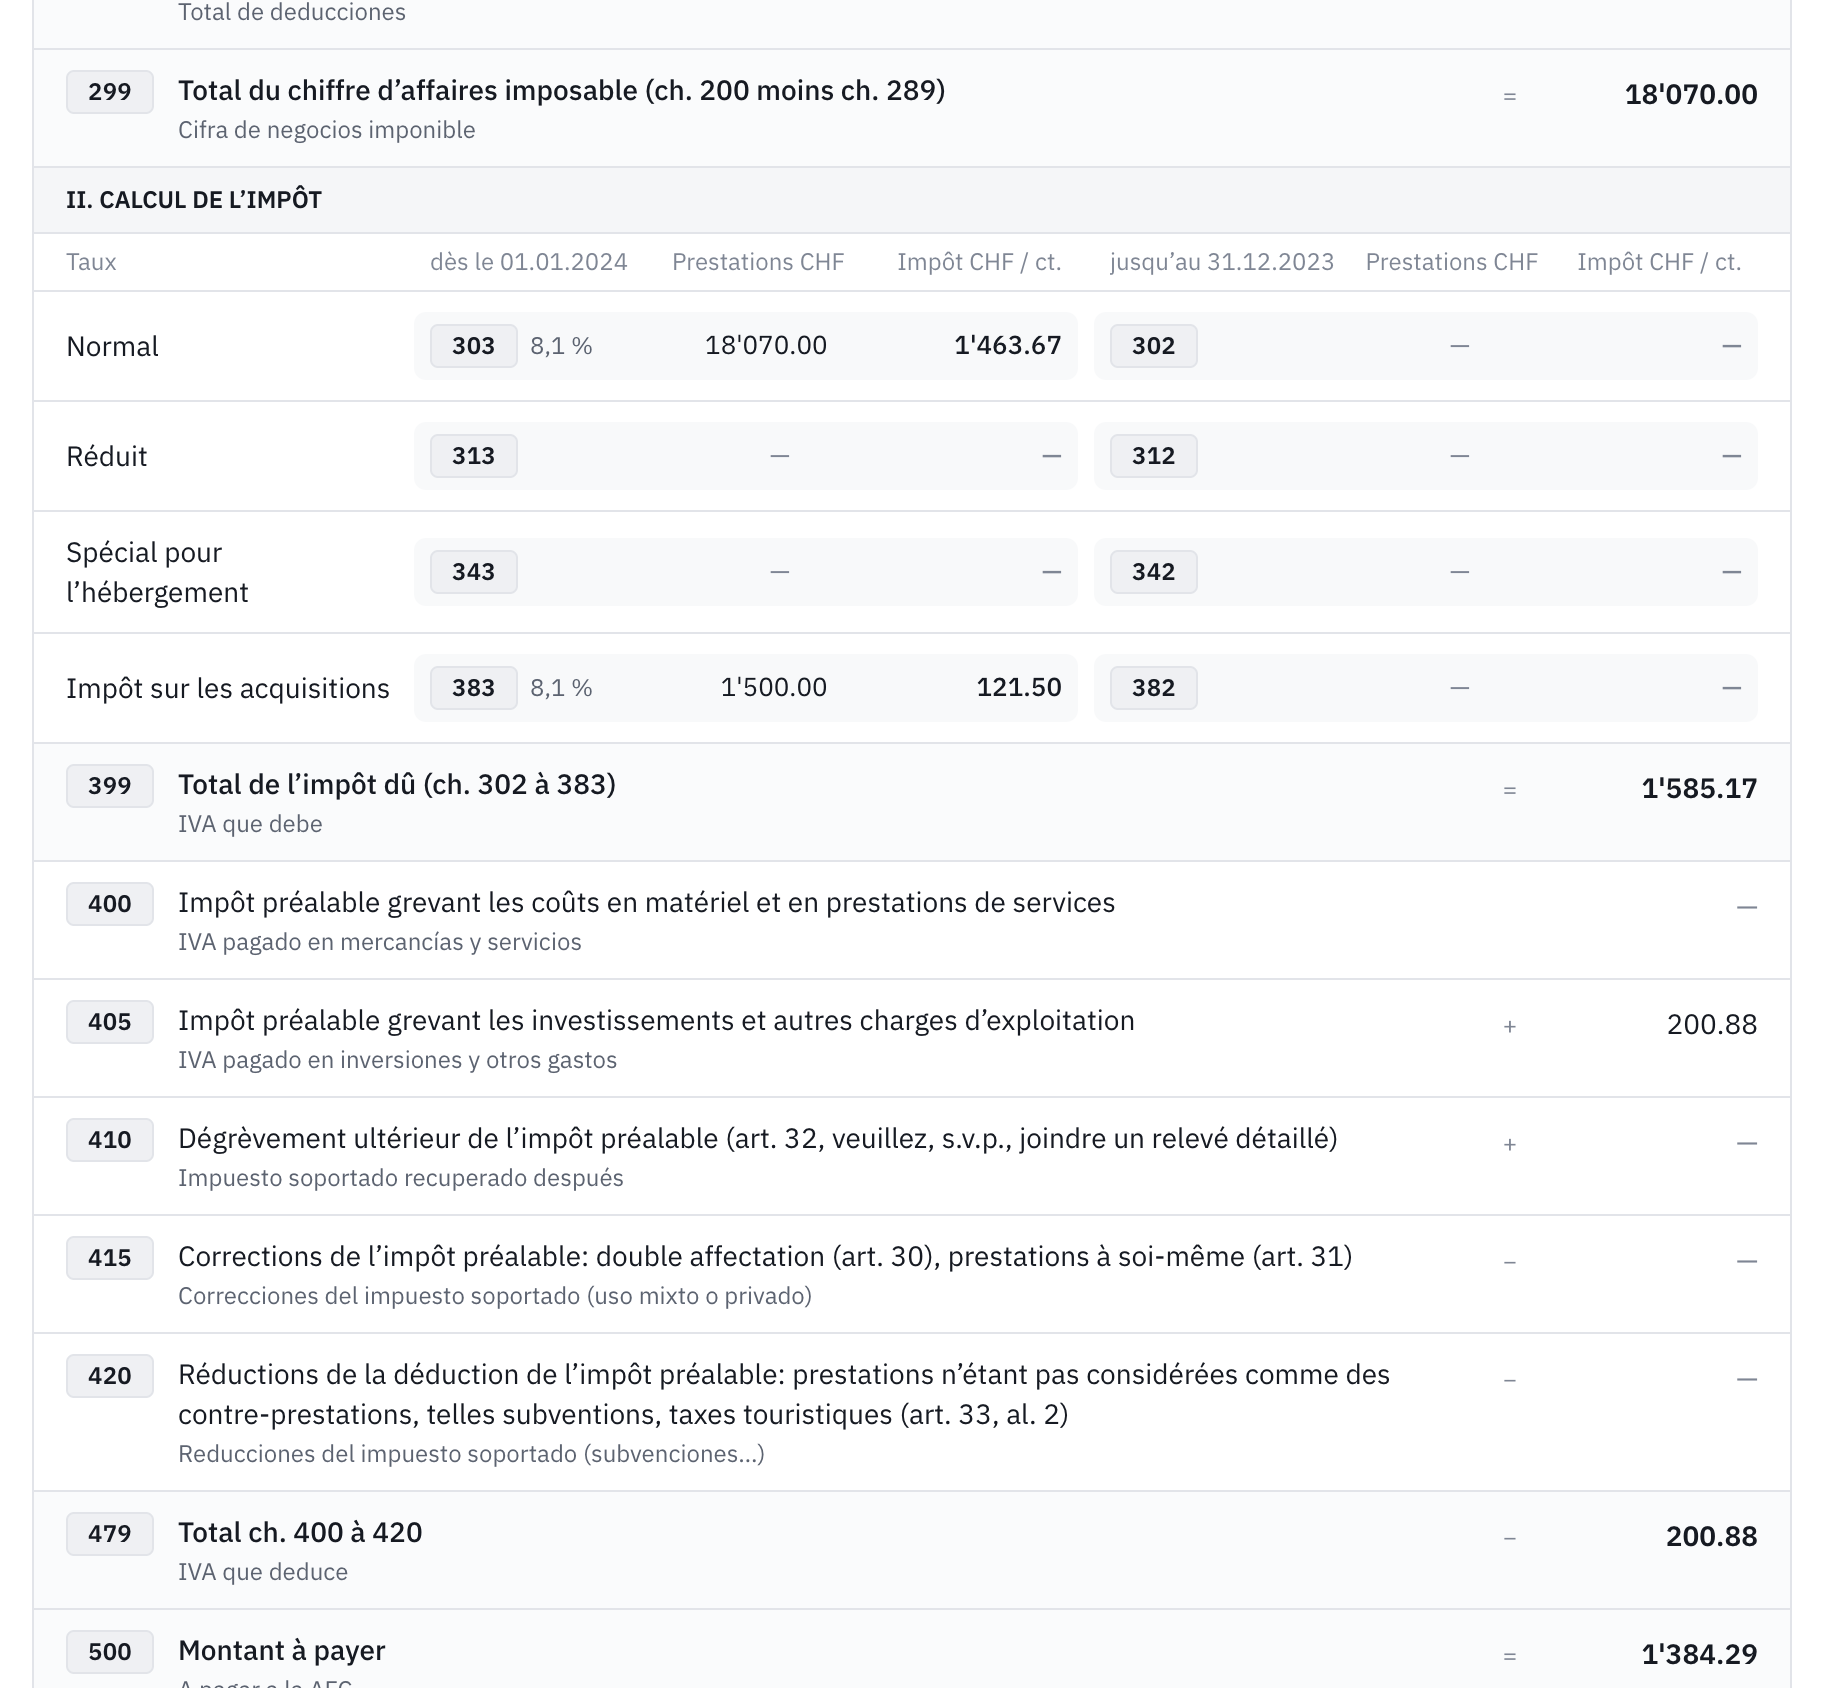This screenshot has height=1688, width=1824.
Task: Click the 383 acquisition tax badge
Action: pyautogui.click(x=474, y=688)
